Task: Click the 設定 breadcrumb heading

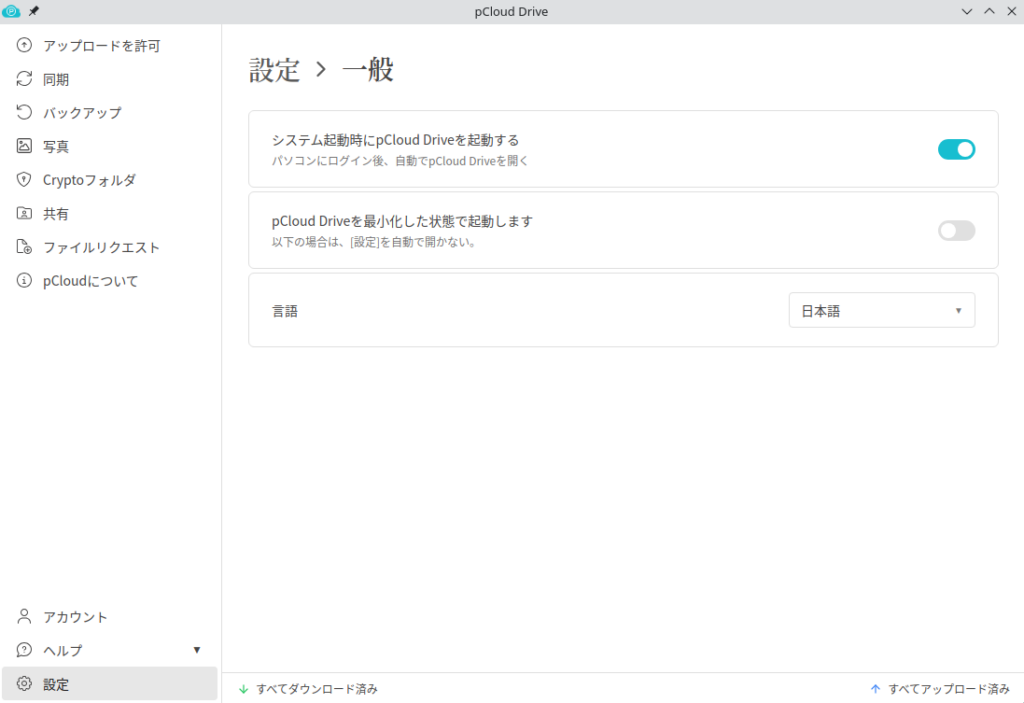Action: coord(274,70)
